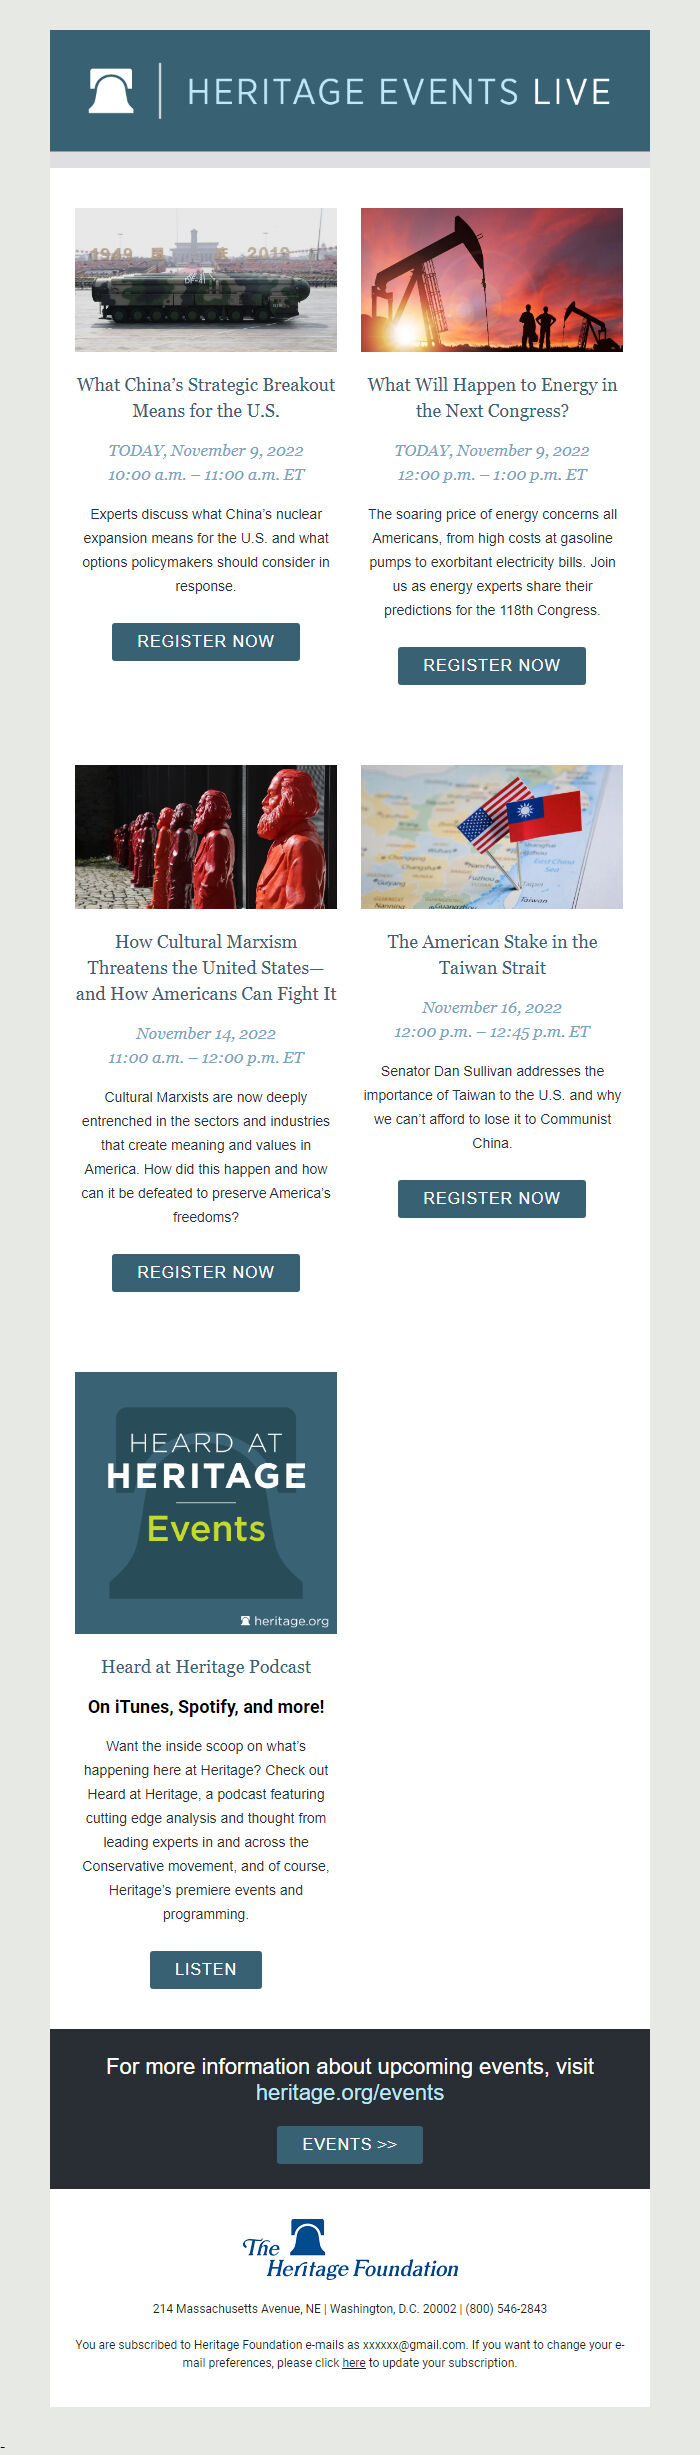Click the LISTEN podcast button
The width and height of the screenshot is (700, 2455).
click(x=206, y=1970)
